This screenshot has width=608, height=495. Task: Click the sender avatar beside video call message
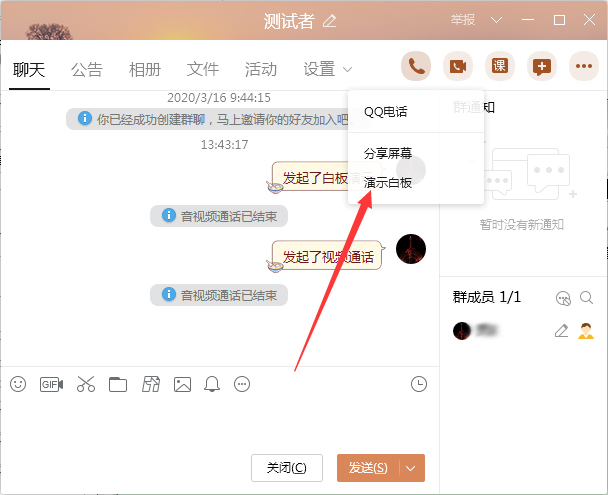point(411,249)
